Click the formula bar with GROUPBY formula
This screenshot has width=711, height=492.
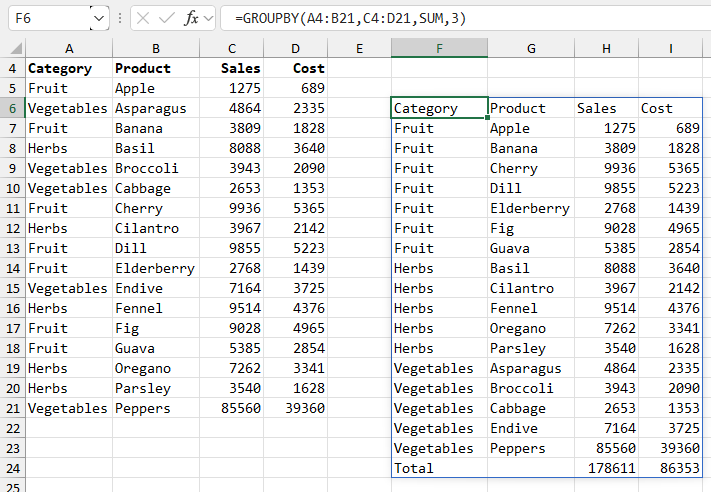pyautogui.click(x=465, y=19)
